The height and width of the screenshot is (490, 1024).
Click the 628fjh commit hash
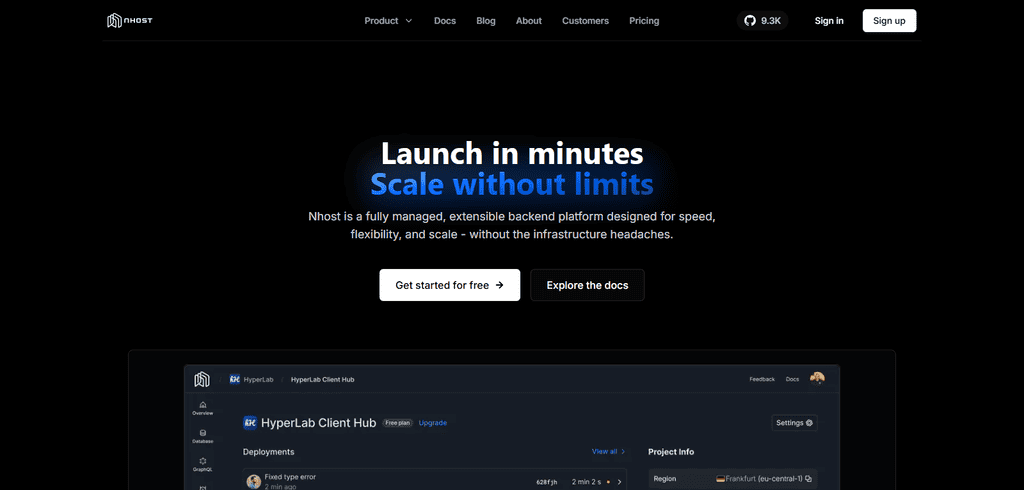pyautogui.click(x=547, y=482)
